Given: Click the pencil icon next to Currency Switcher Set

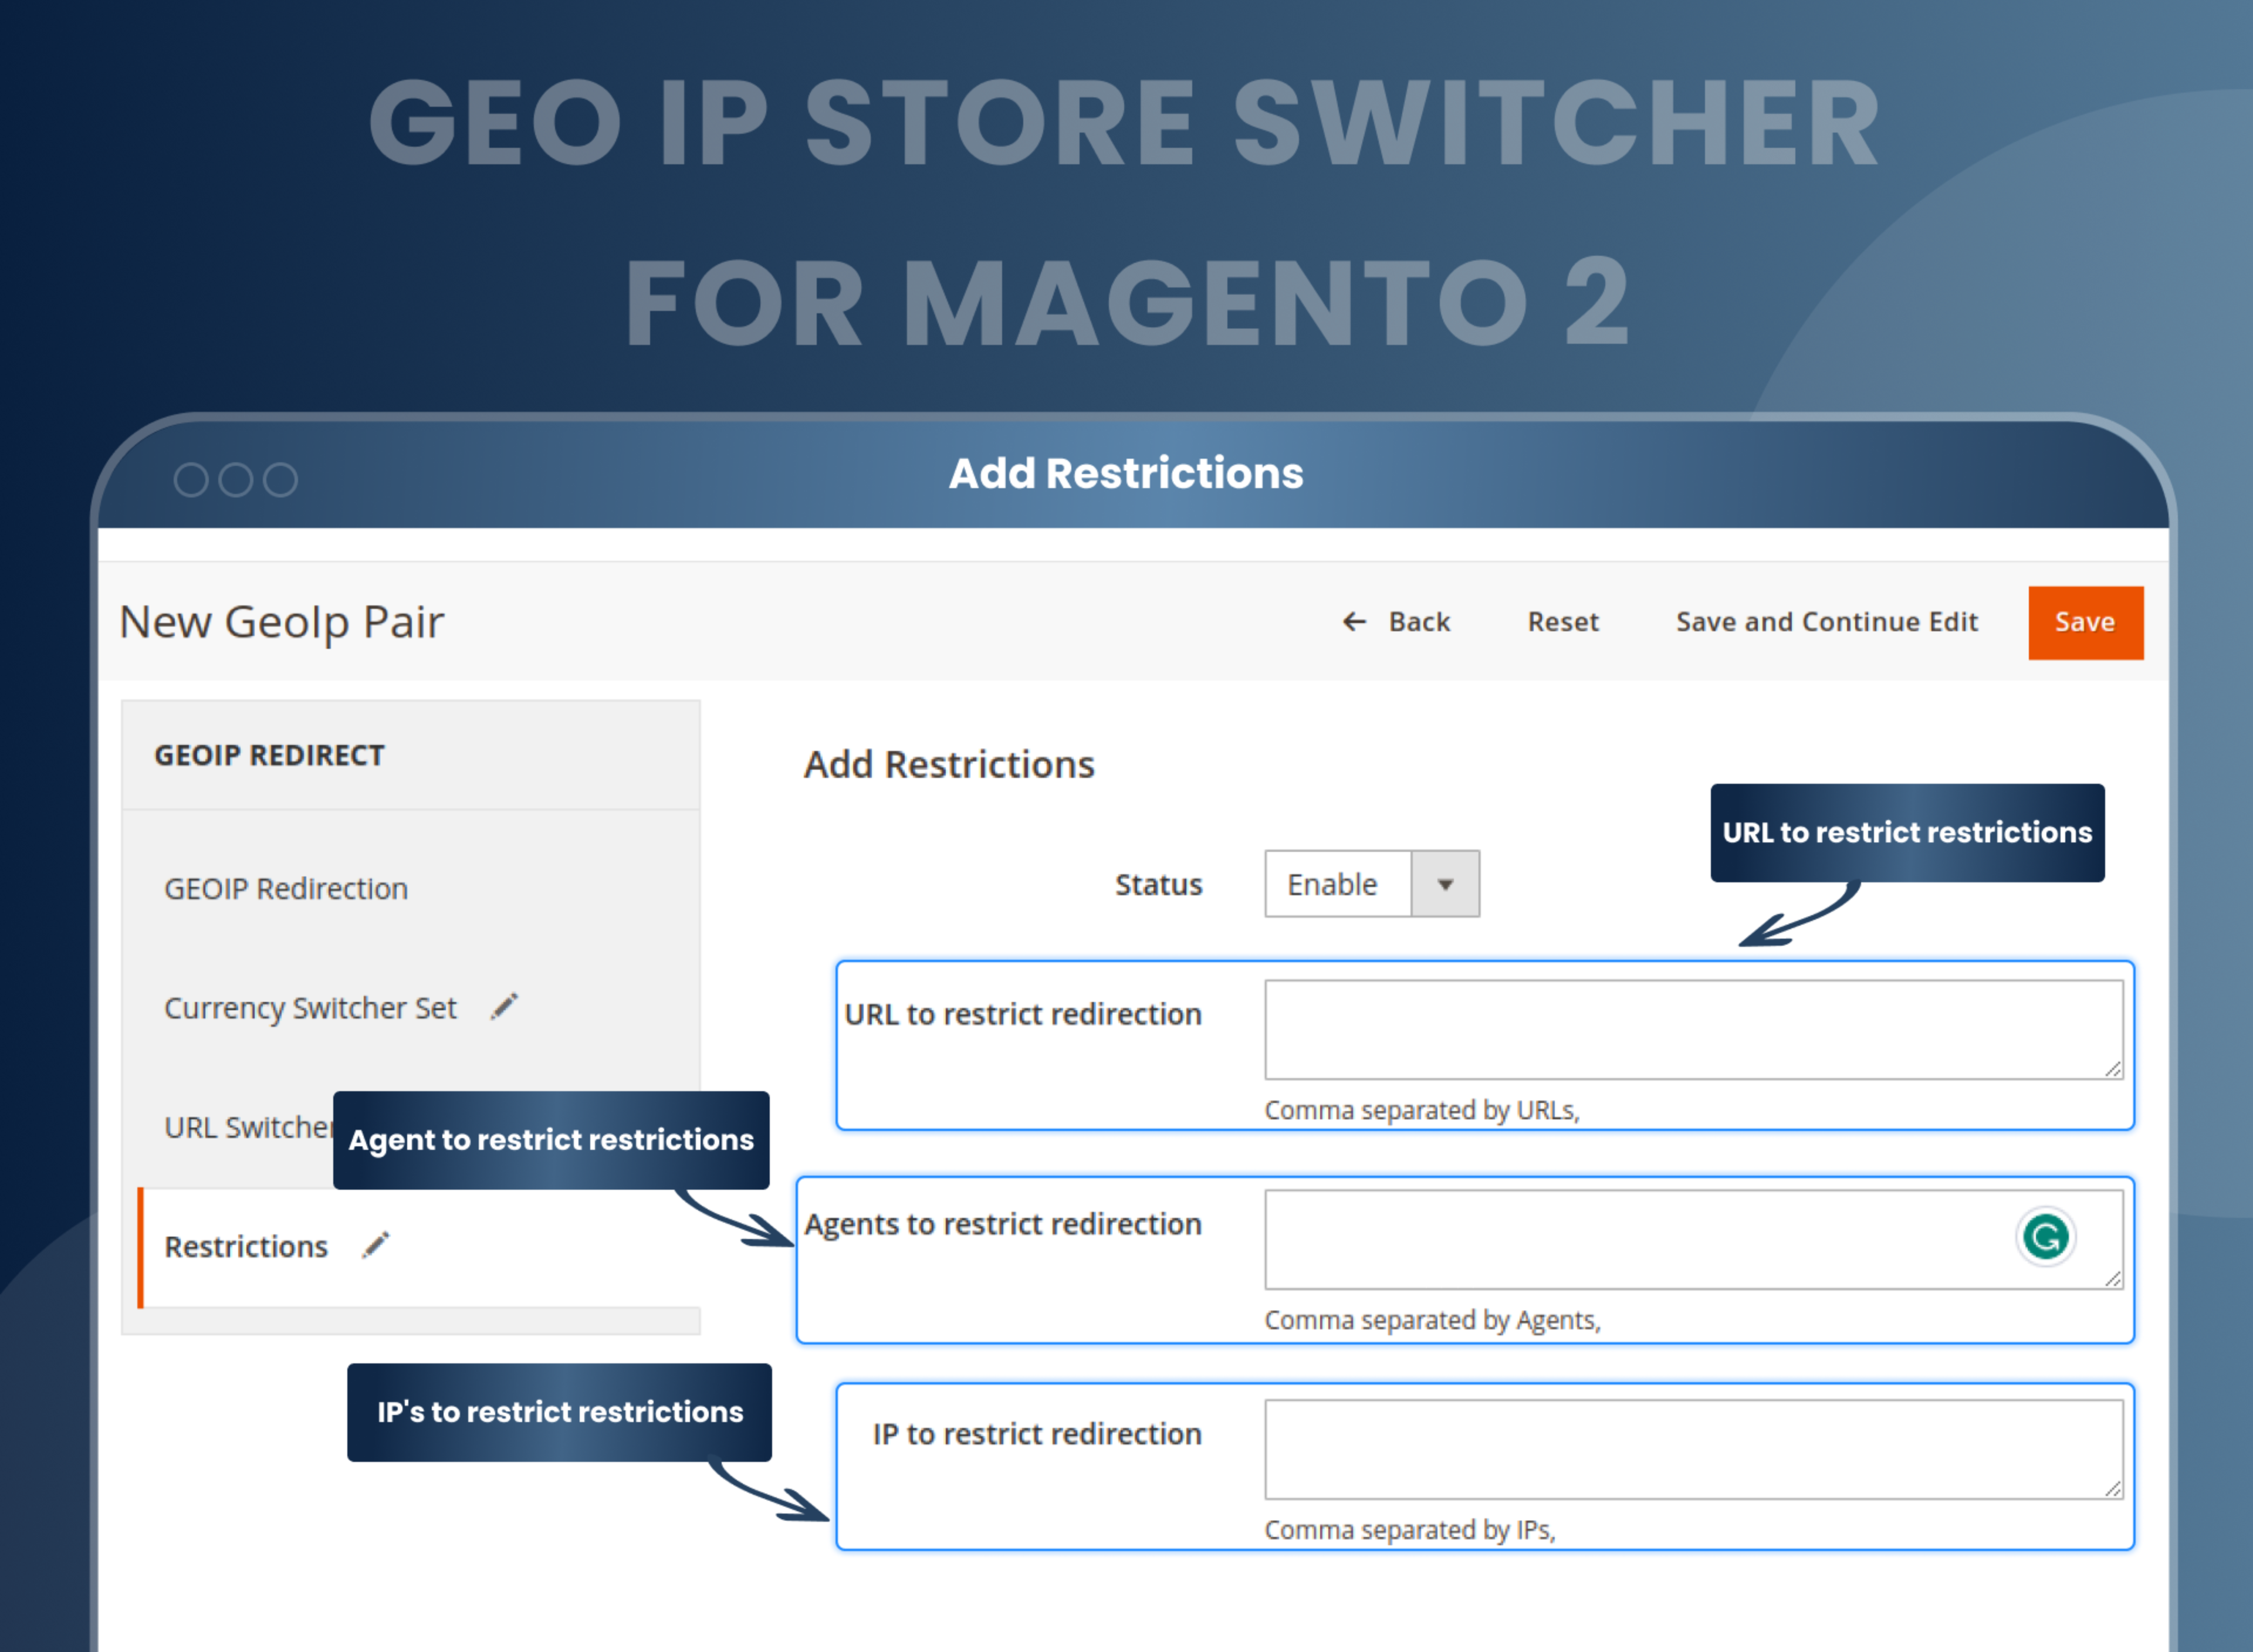Looking at the screenshot, I should pyautogui.click(x=505, y=1007).
